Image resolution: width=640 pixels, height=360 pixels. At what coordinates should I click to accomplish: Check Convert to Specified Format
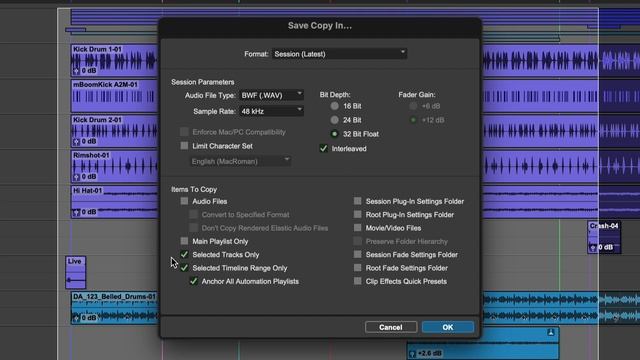[193, 214]
